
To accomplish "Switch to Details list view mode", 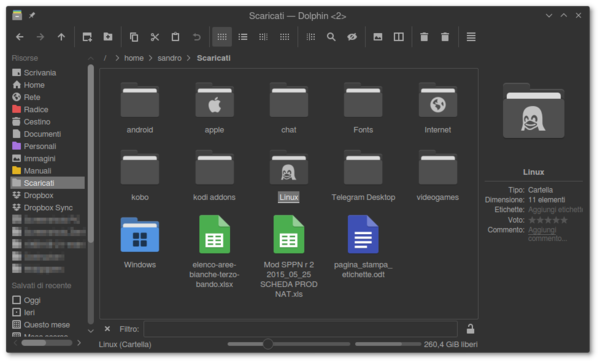I will pyautogui.click(x=243, y=37).
